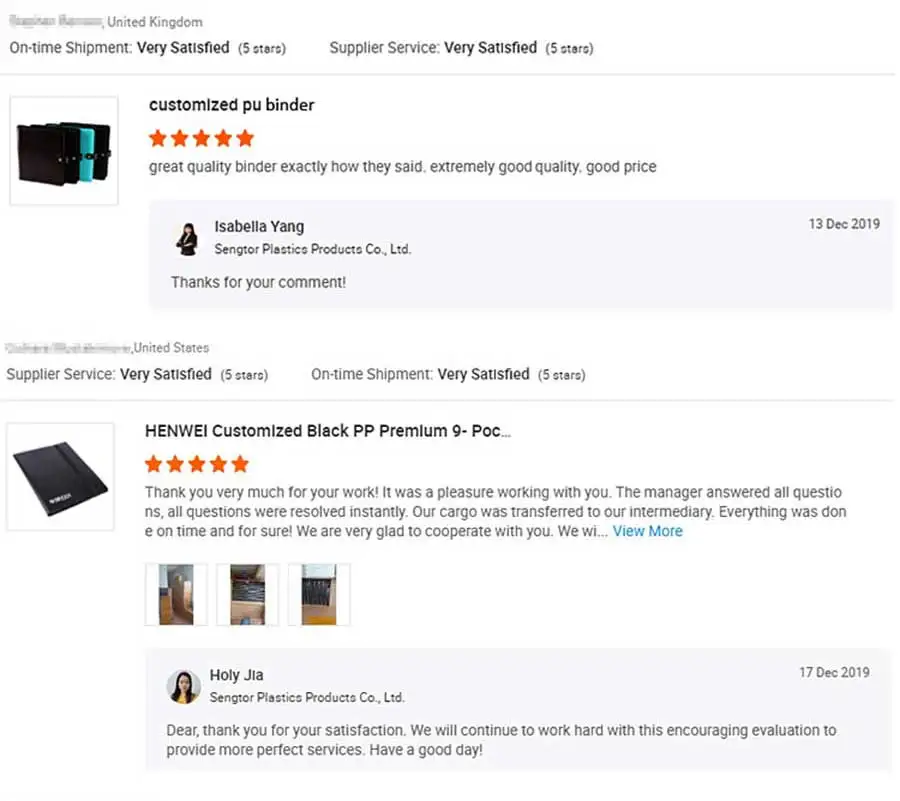Viewport: 900px width, 801px height.
Task: Click Holy Jia's profile avatar
Action: [x=183, y=685]
